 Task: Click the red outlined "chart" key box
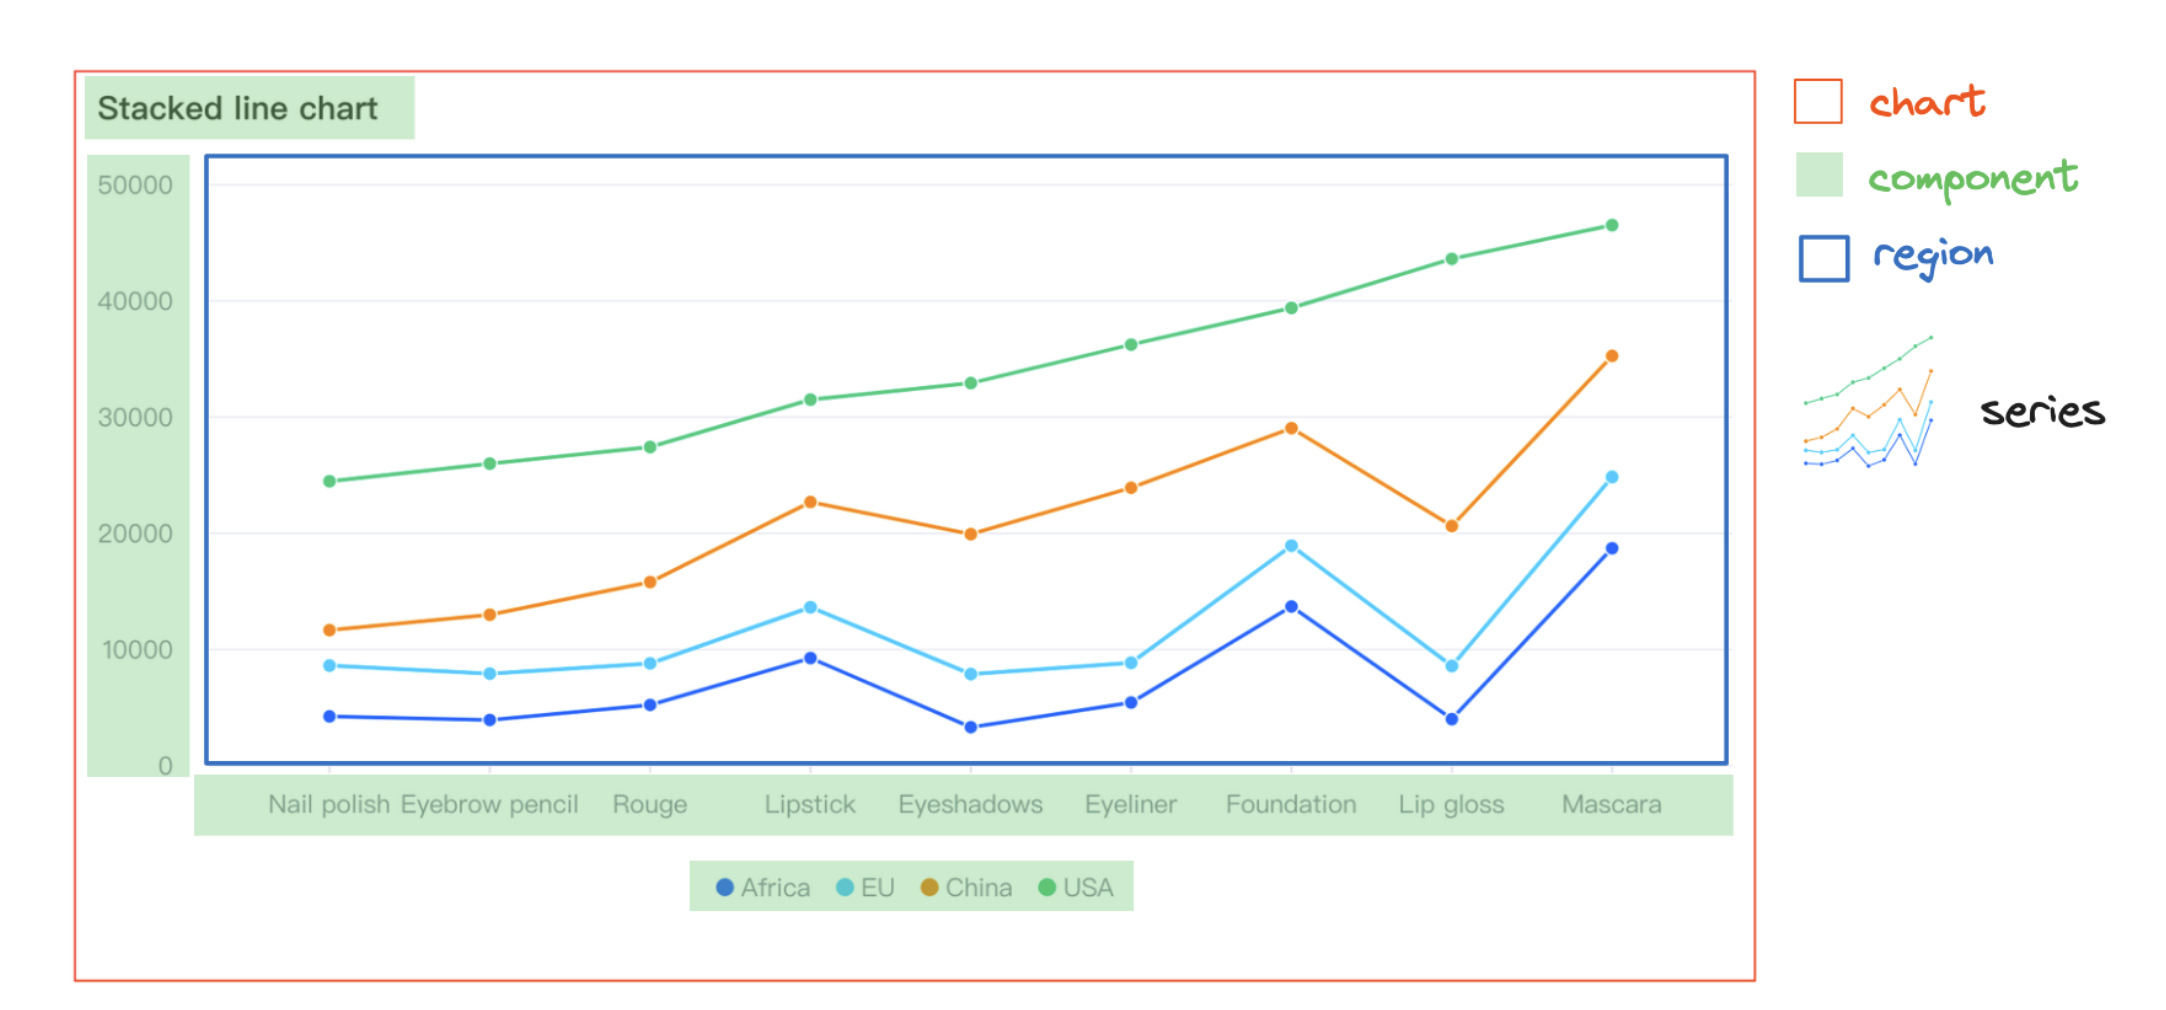point(1818,101)
